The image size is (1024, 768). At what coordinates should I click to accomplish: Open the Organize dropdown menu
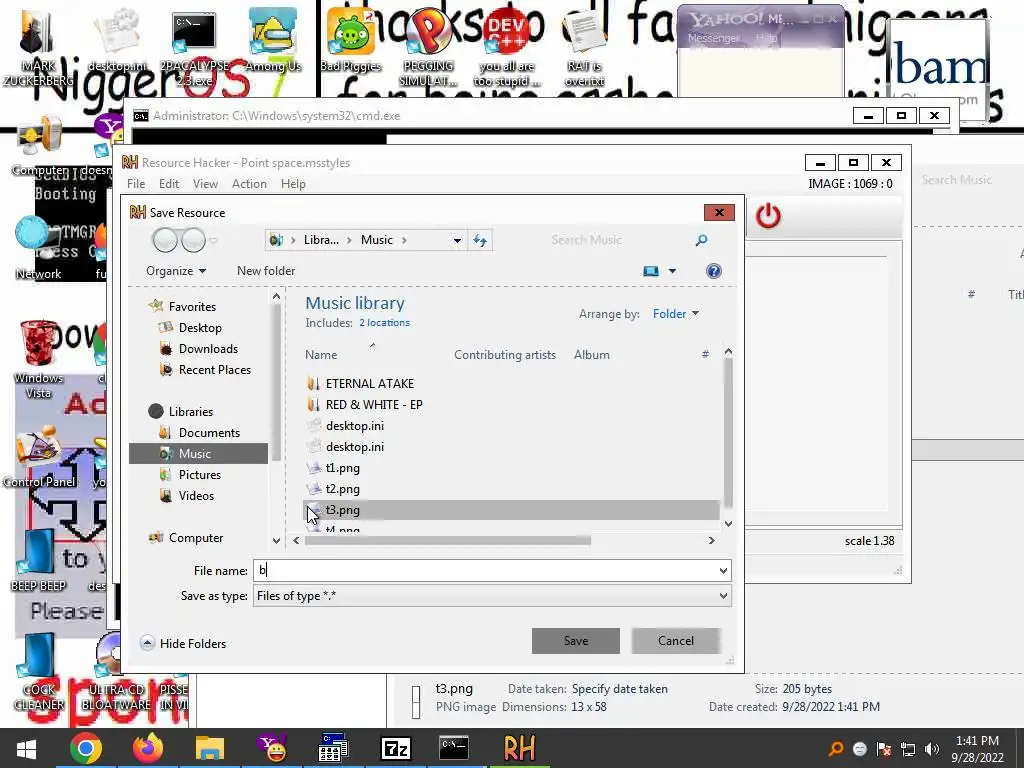[x=176, y=271]
